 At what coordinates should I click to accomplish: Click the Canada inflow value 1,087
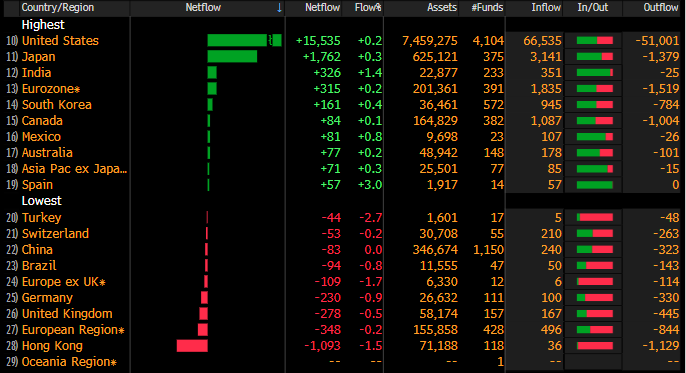click(x=546, y=121)
